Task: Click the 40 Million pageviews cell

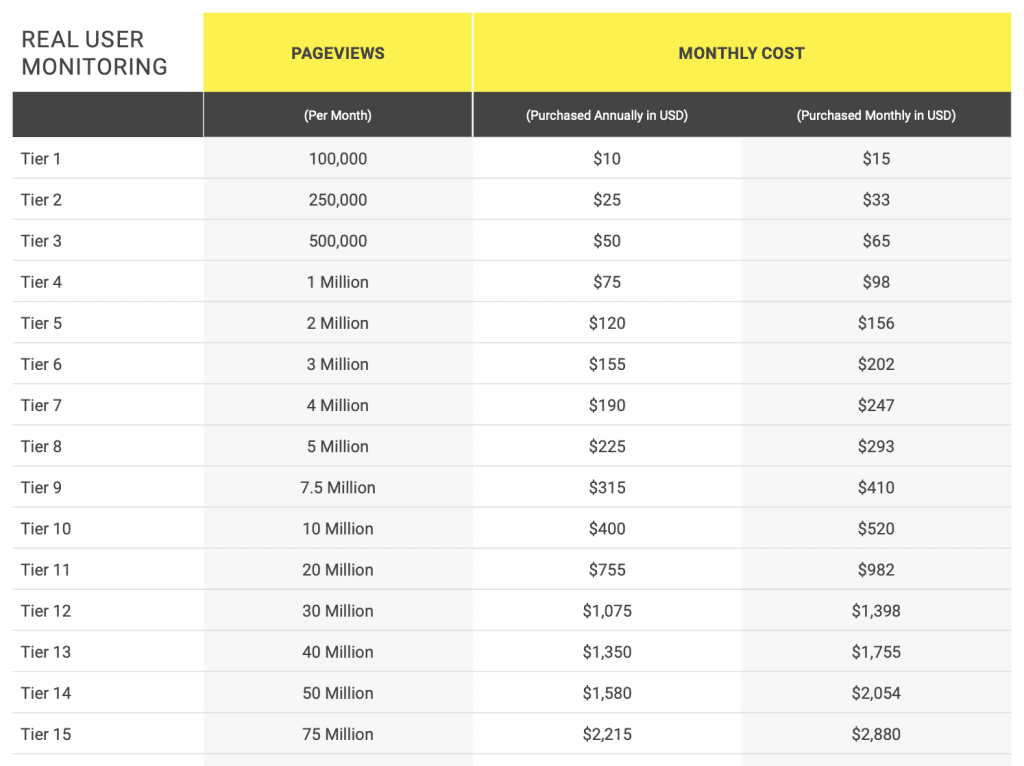Action: tap(338, 651)
